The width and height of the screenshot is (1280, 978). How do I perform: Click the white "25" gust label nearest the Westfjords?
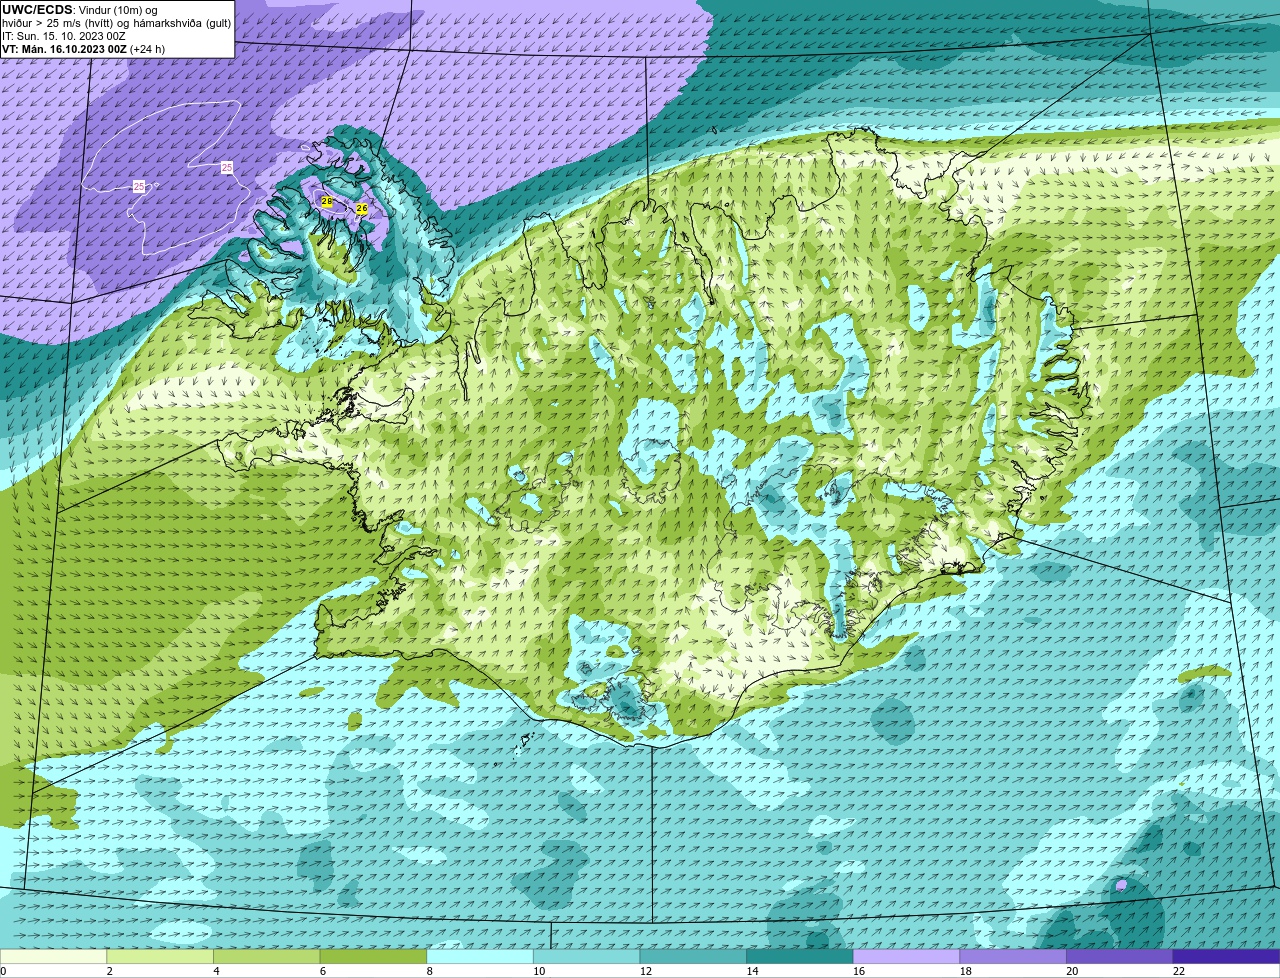pyautogui.click(x=227, y=167)
